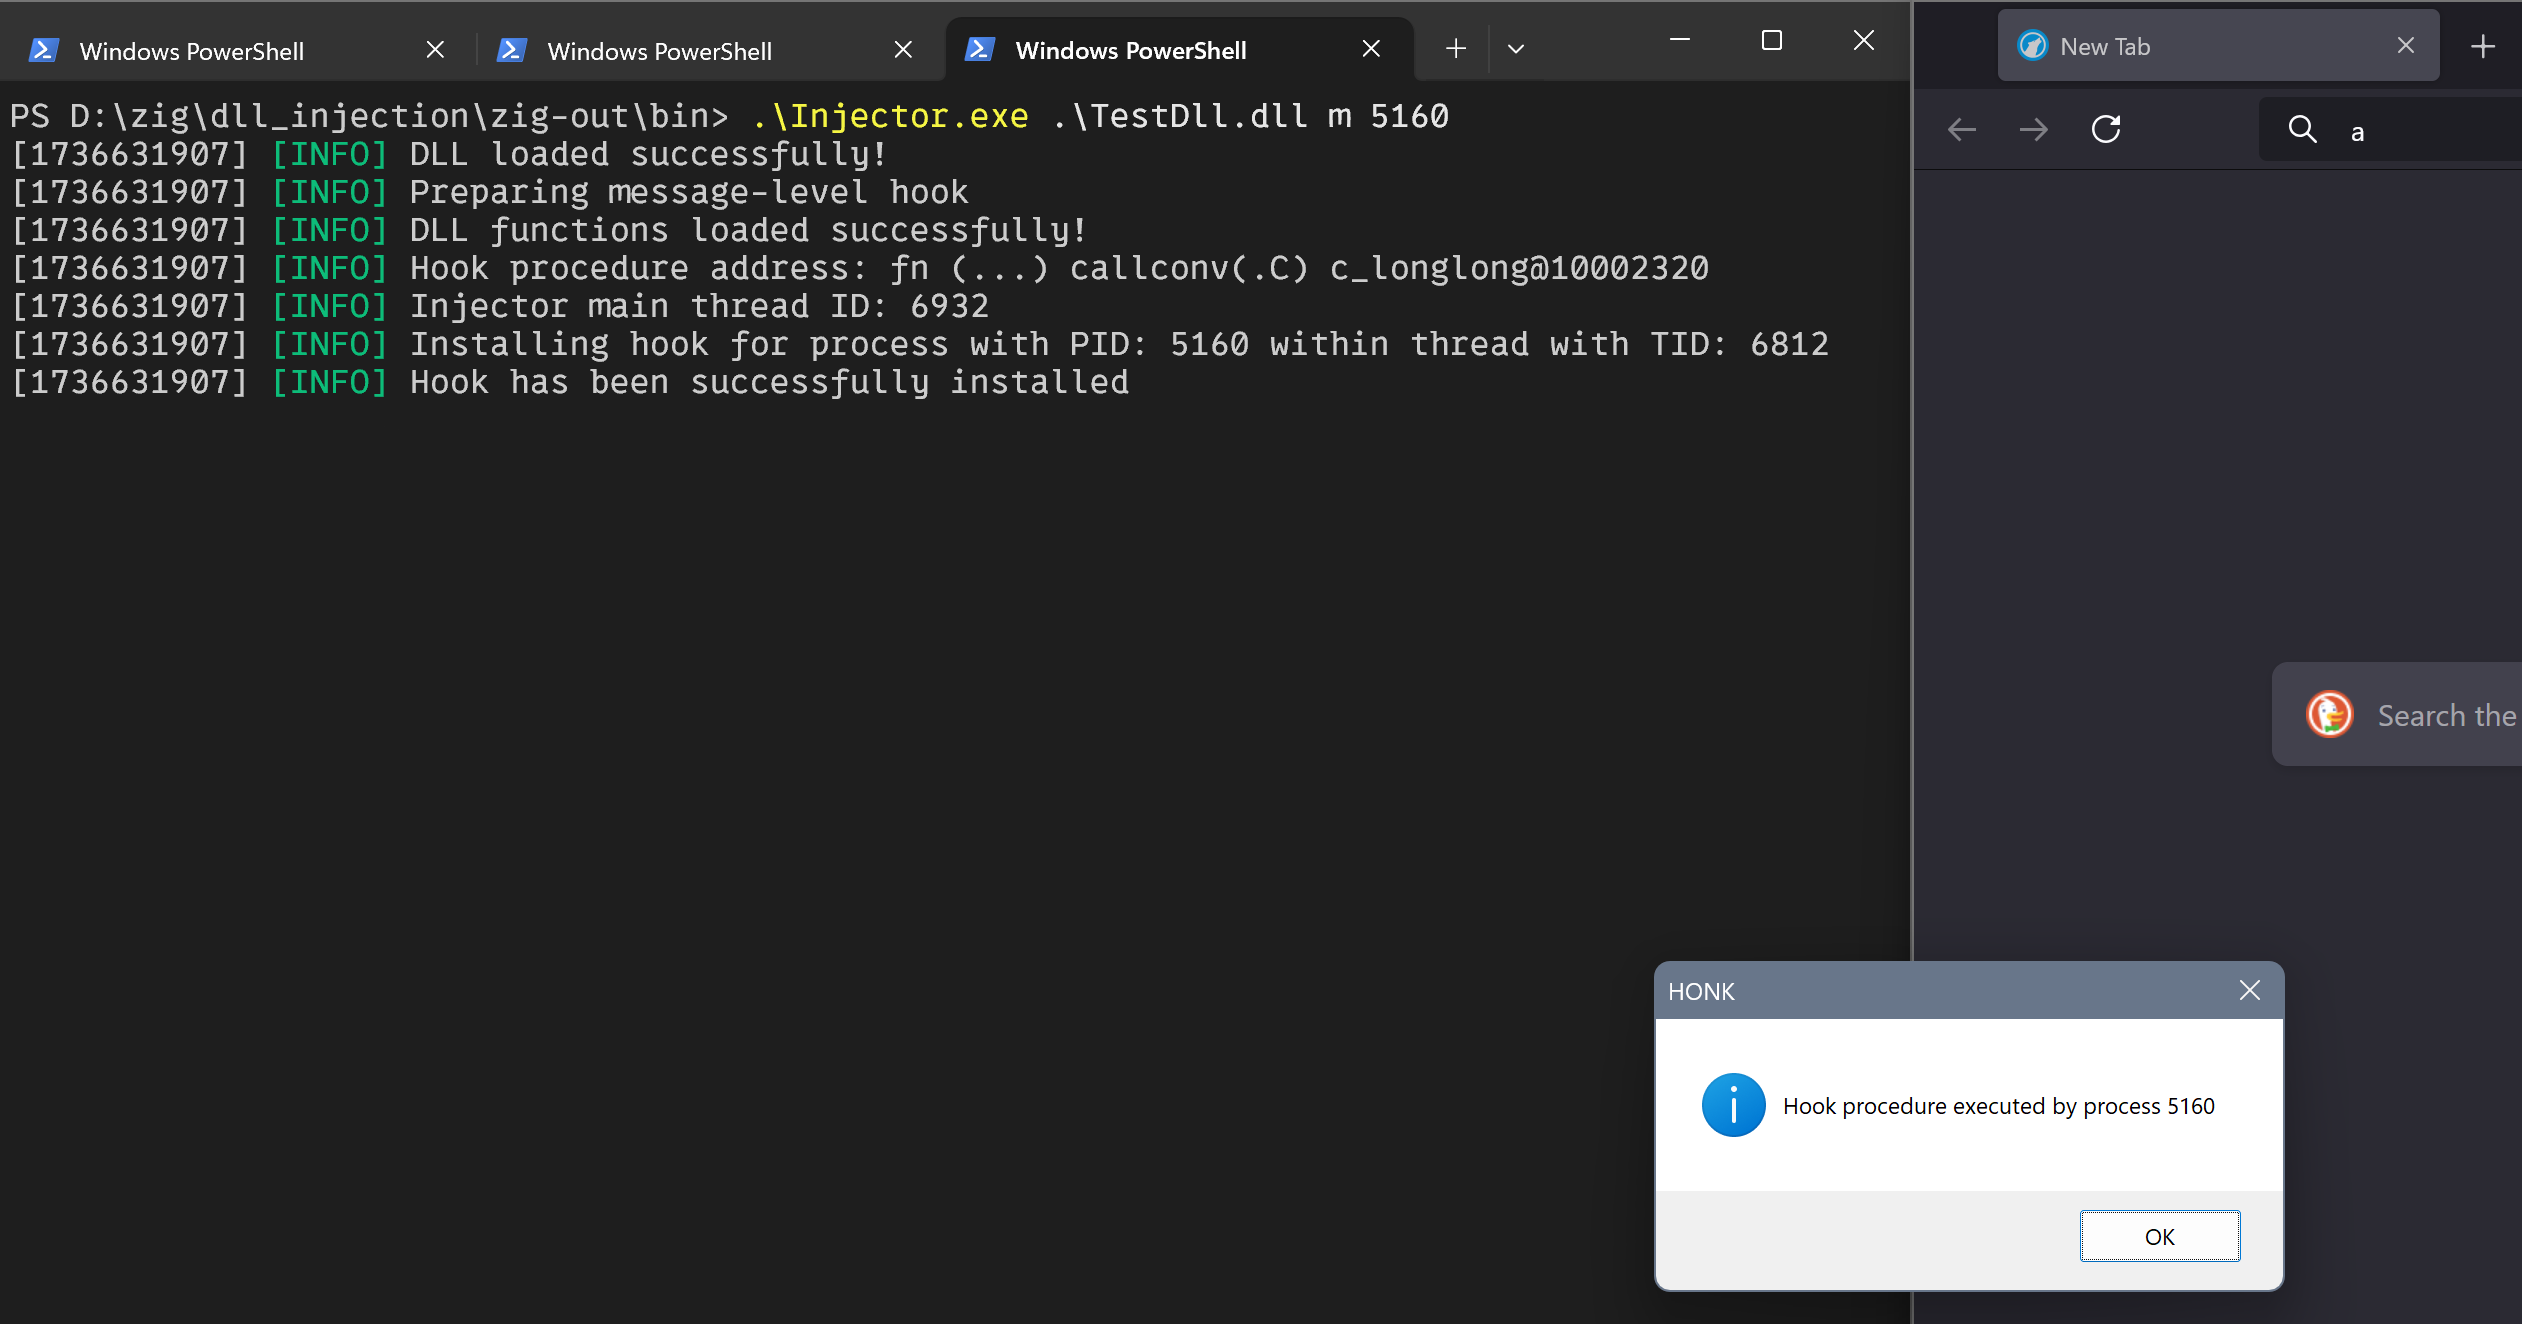Screen dimensions: 2522x1324
Task: Close the HONK dialog with X
Action: click(2250, 990)
